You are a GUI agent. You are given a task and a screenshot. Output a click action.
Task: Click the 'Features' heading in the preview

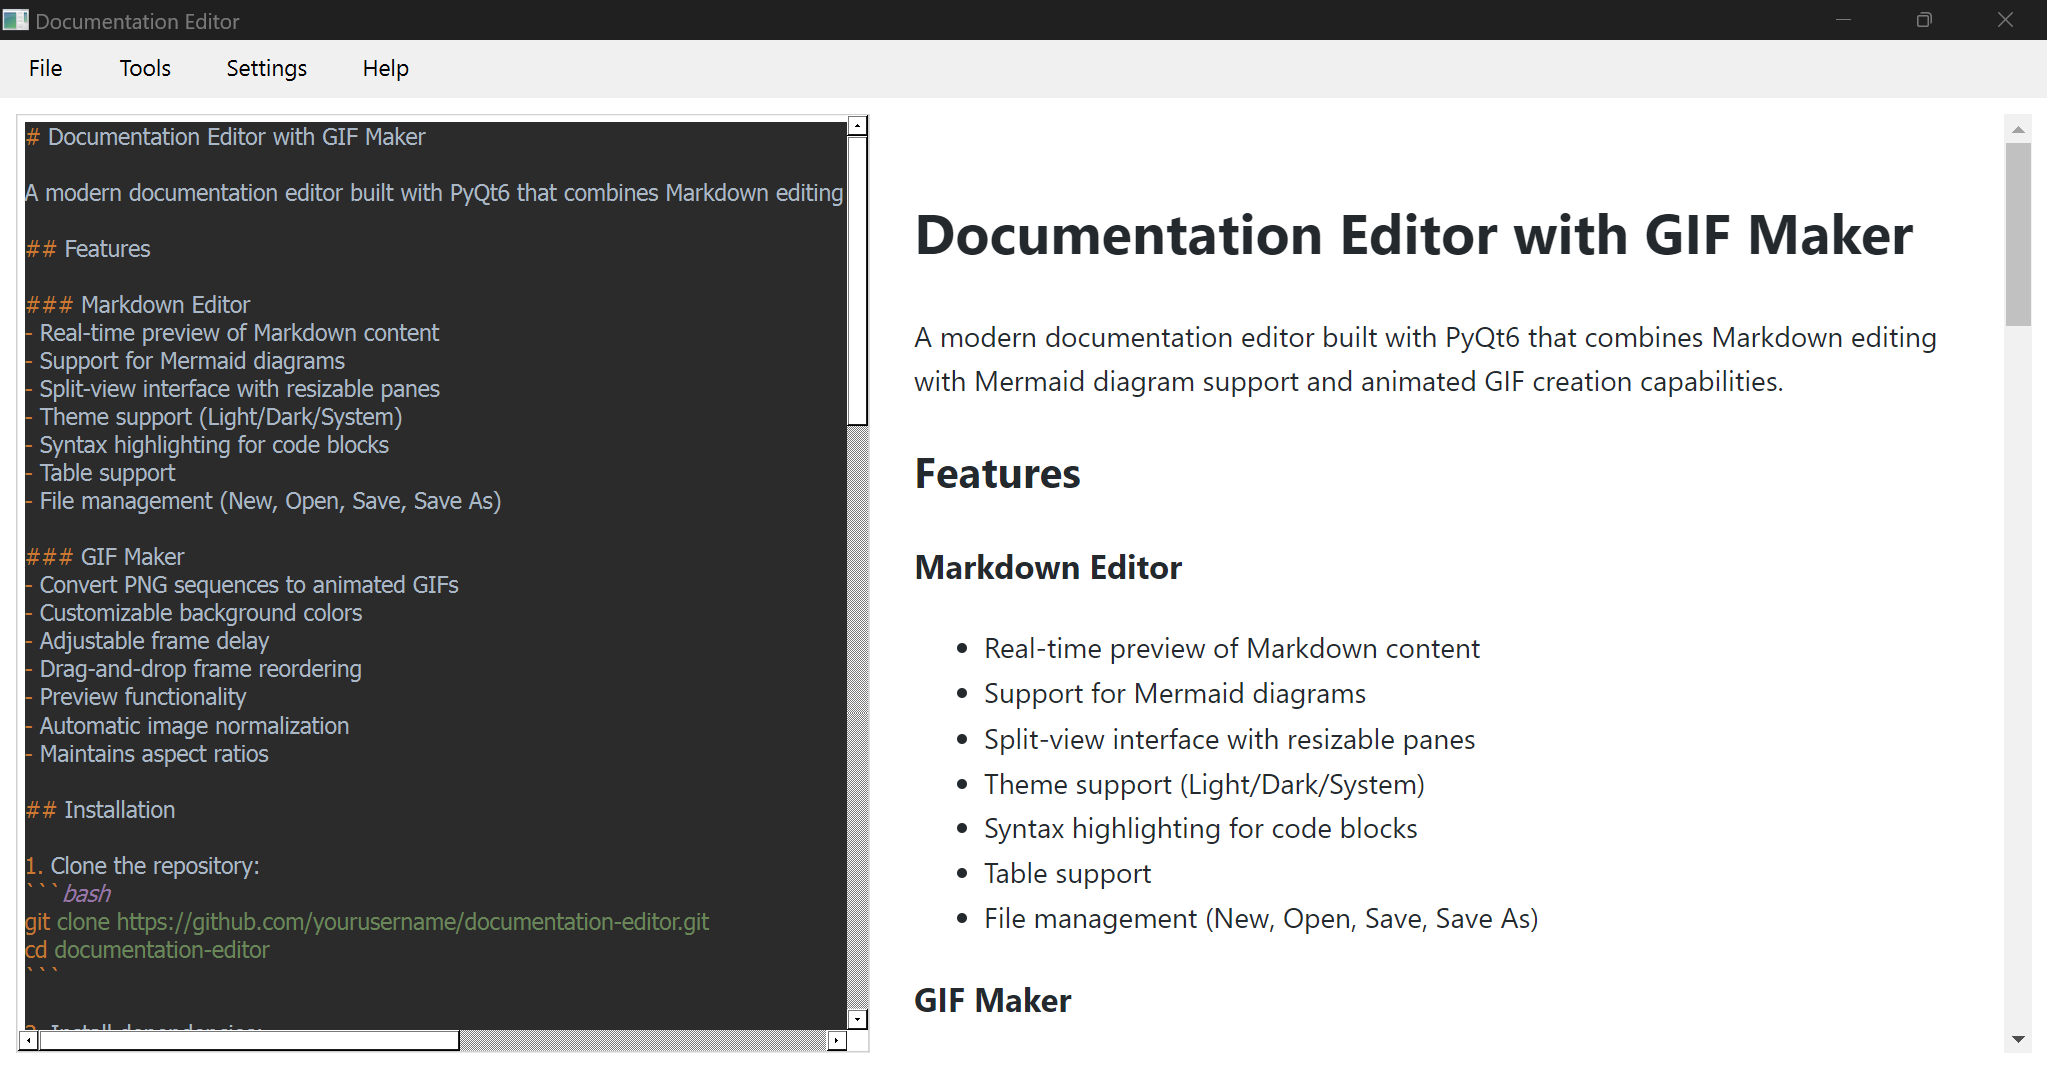pos(998,474)
